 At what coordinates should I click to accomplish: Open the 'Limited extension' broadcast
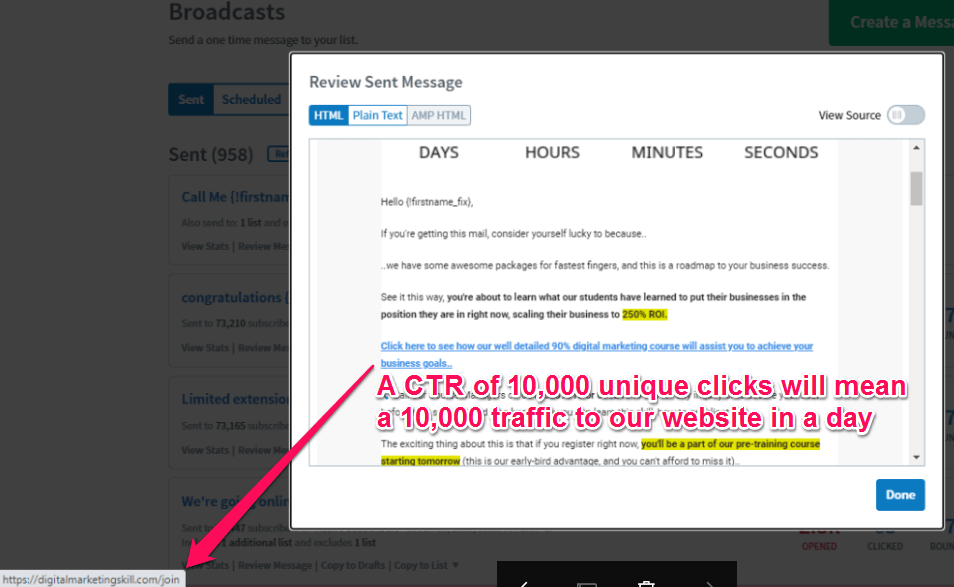pyautogui.click(x=235, y=399)
